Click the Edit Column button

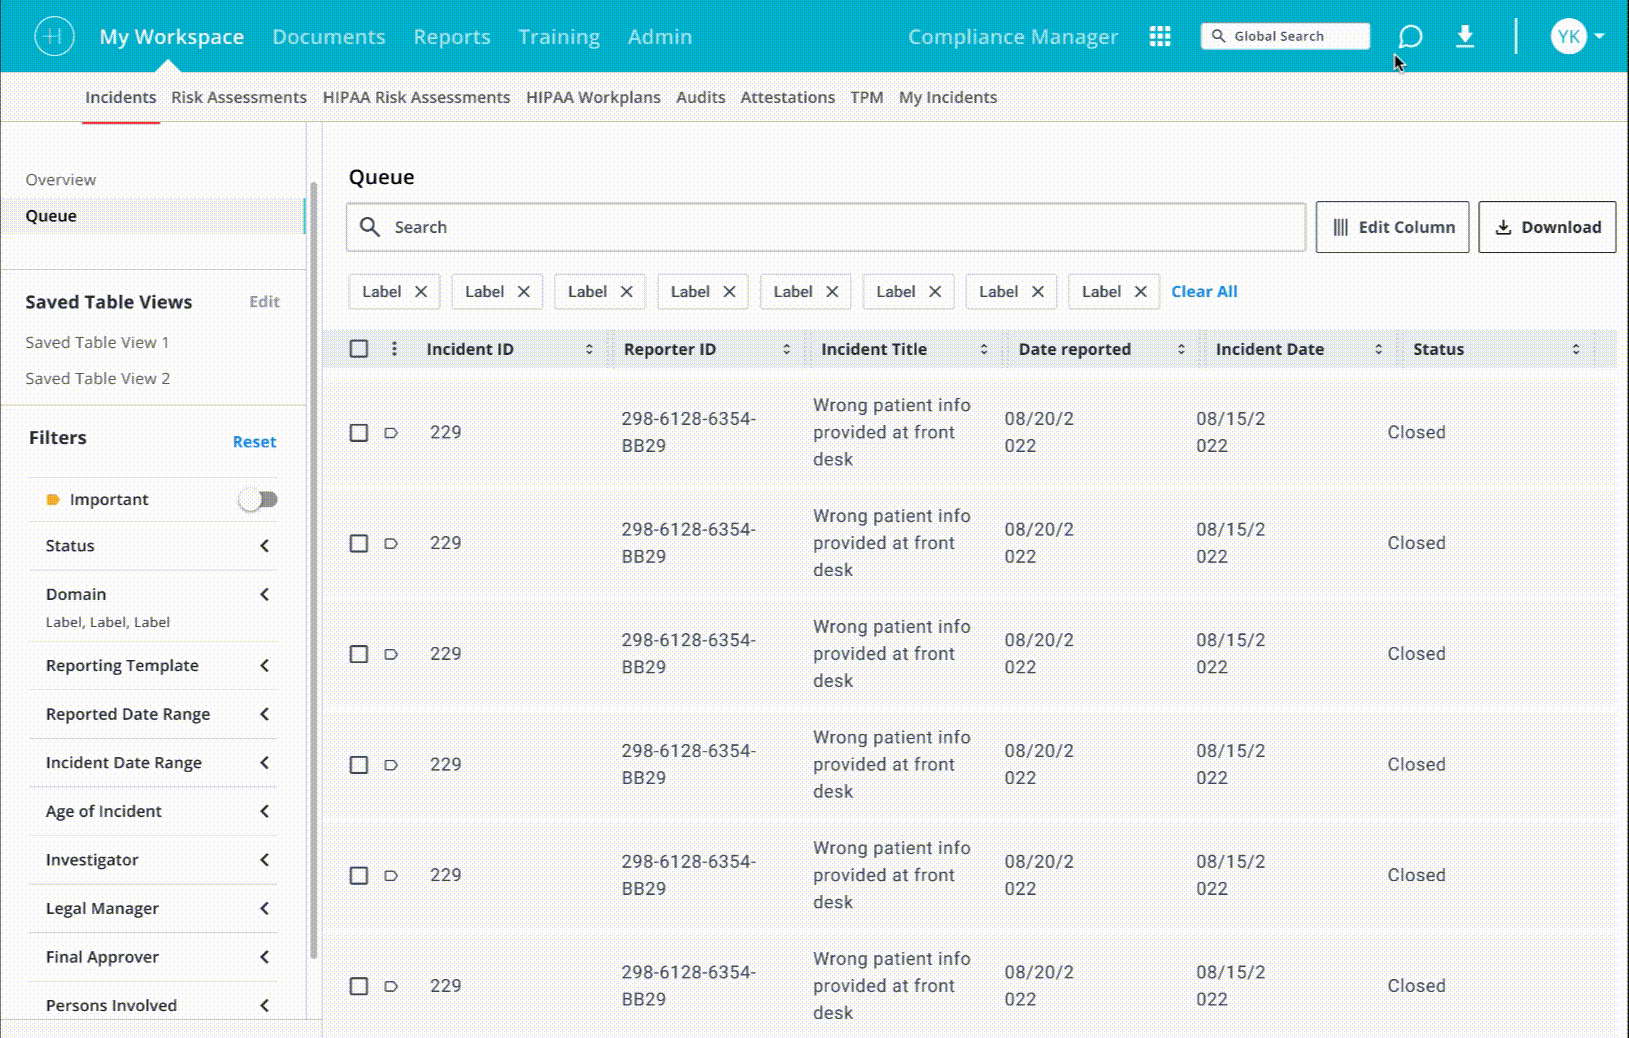click(x=1392, y=227)
